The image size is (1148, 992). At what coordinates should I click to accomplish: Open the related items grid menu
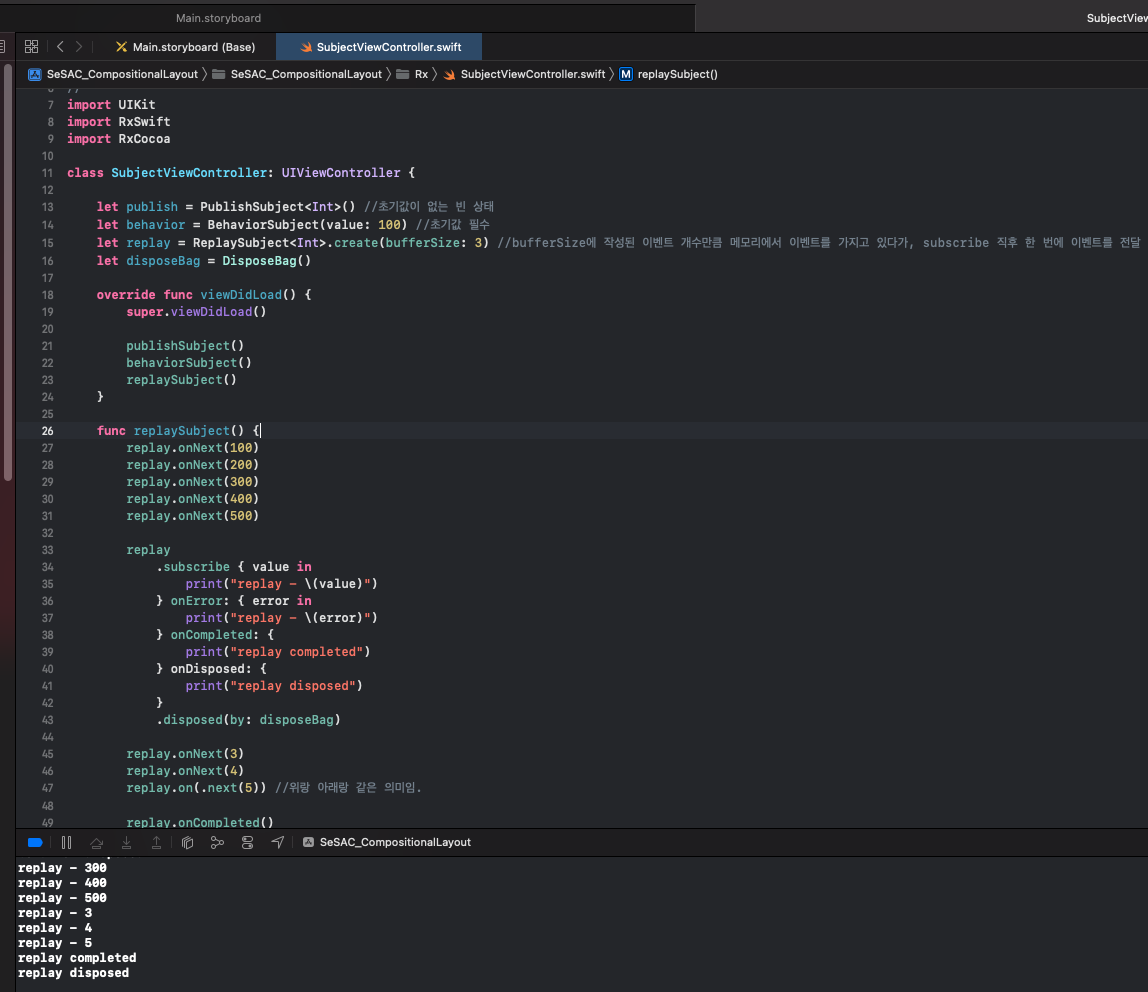coord(31,47)
